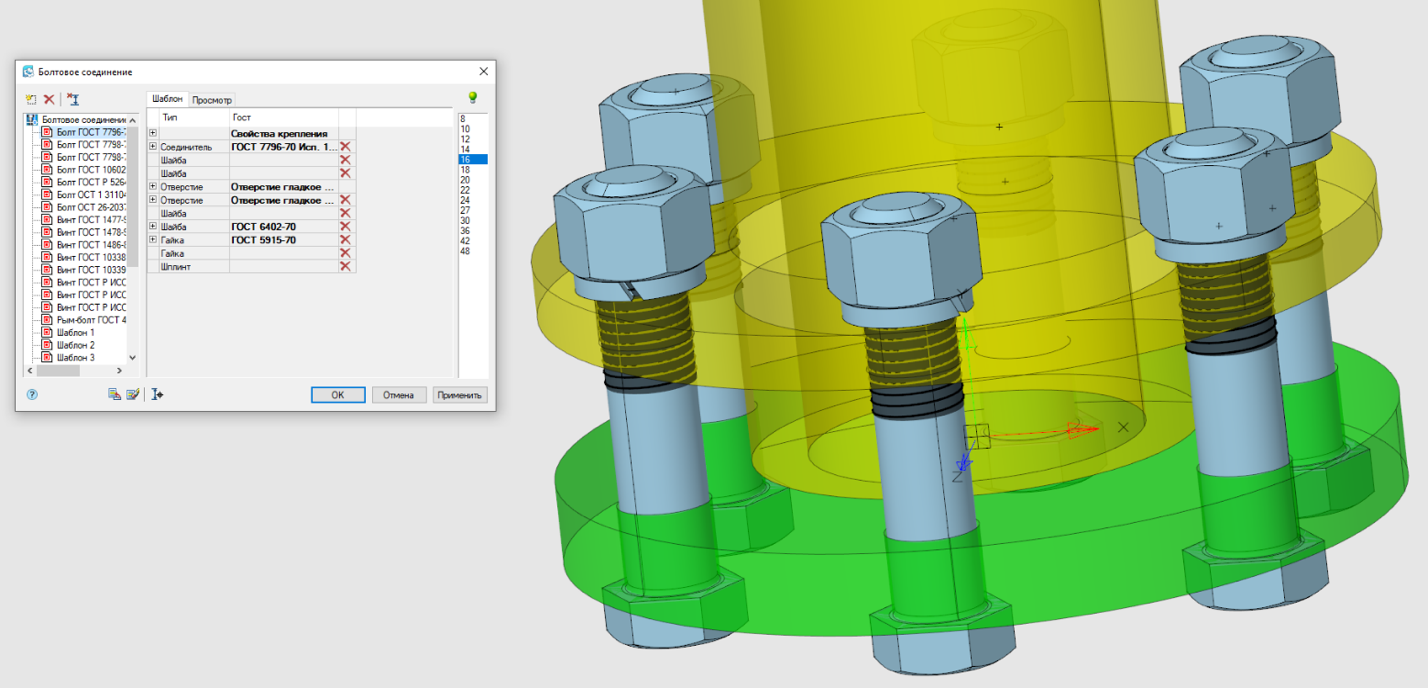Click the insert point icon left of OK

click(157, 395)
